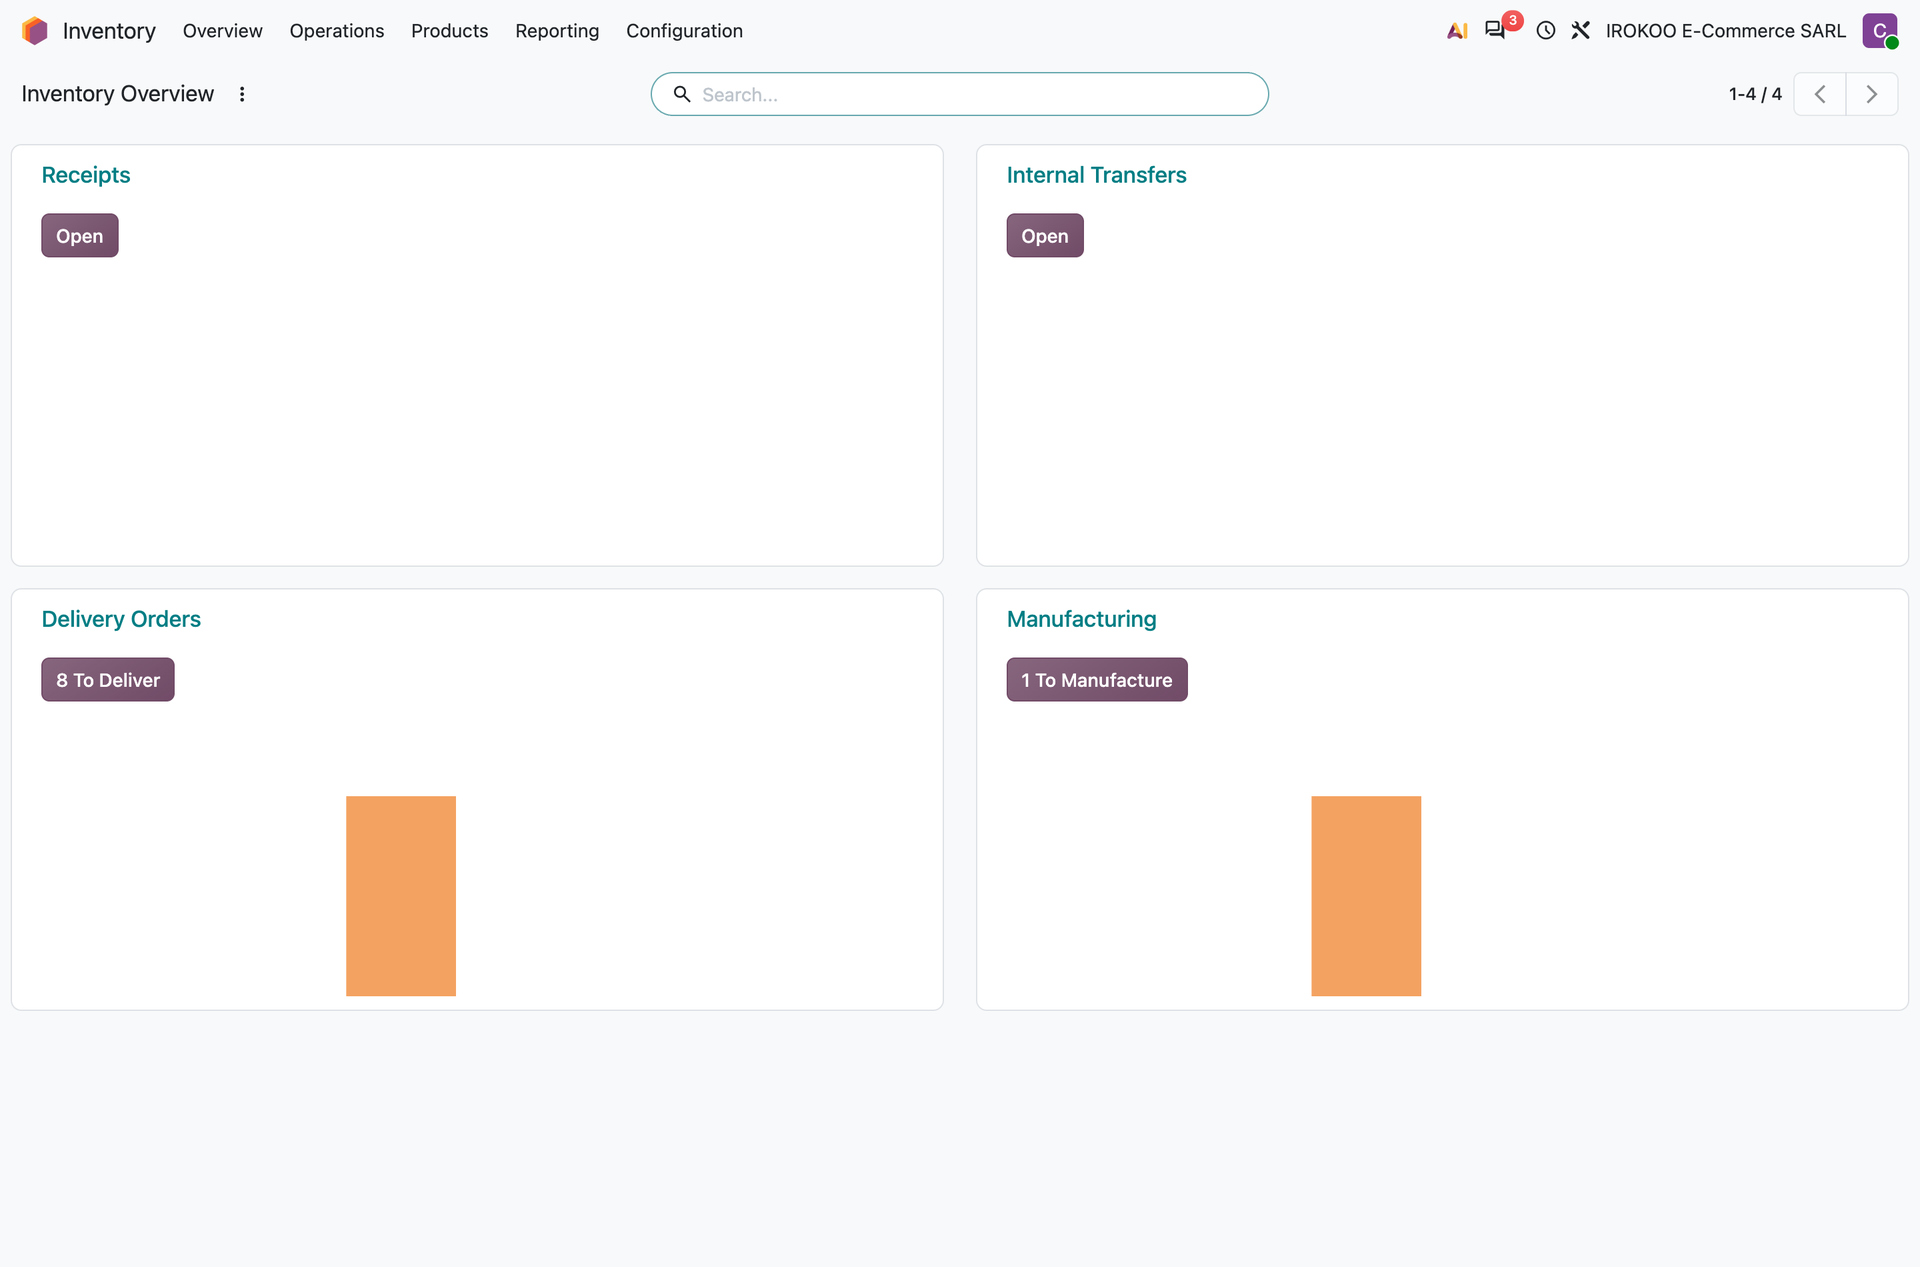Click the Inventory app name

coord(109,31)
